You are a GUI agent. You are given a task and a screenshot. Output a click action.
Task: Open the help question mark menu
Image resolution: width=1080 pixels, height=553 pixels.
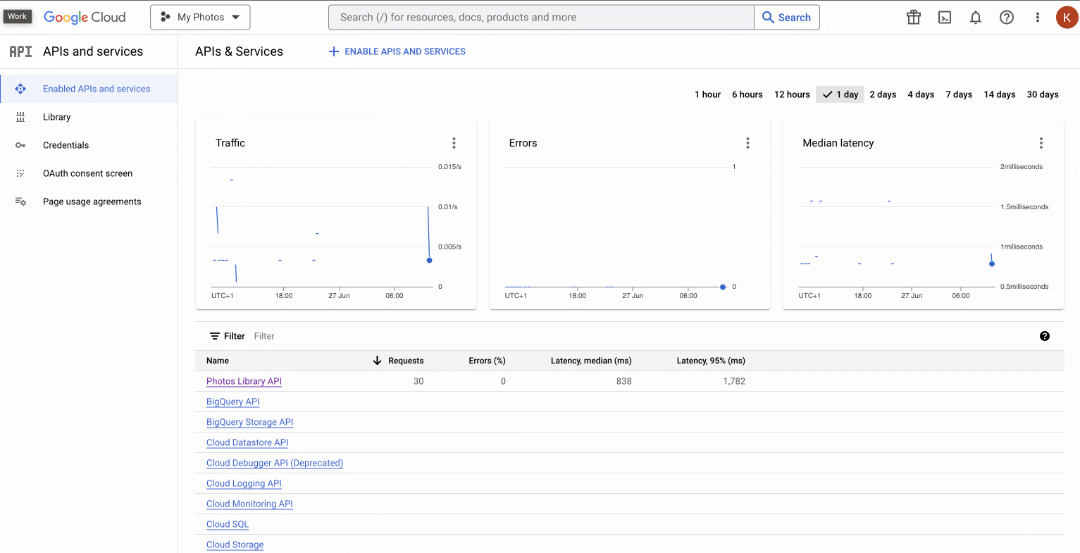point(1006,17)
